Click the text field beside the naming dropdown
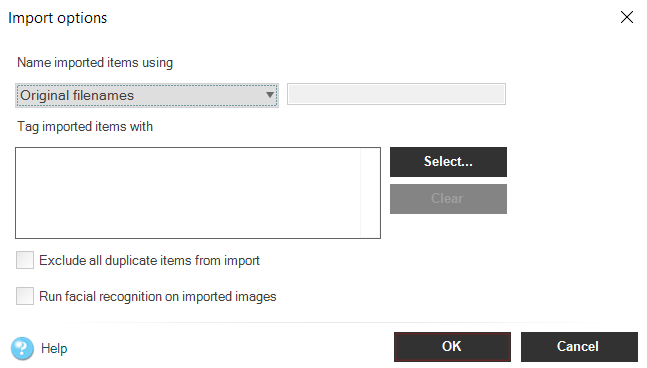647x368 pixels. point(396,94)
